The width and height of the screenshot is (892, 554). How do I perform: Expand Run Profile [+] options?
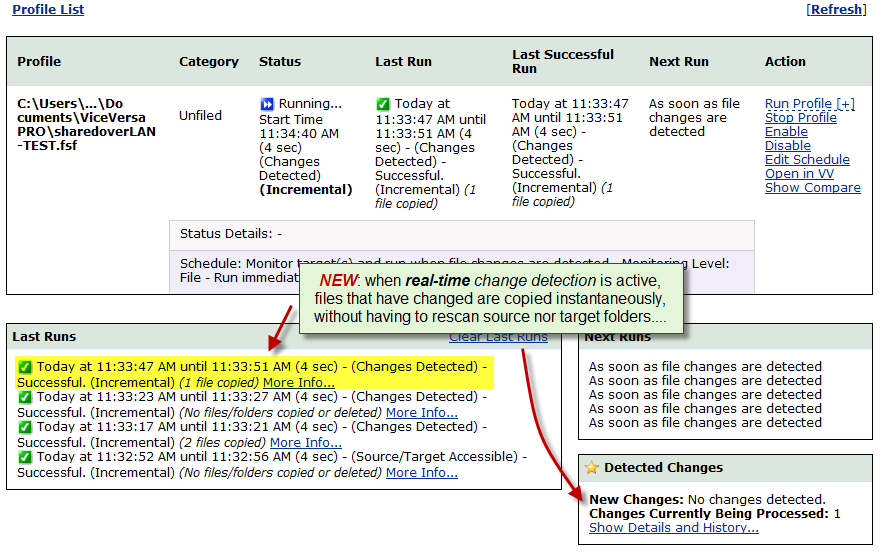click(810, 104)
